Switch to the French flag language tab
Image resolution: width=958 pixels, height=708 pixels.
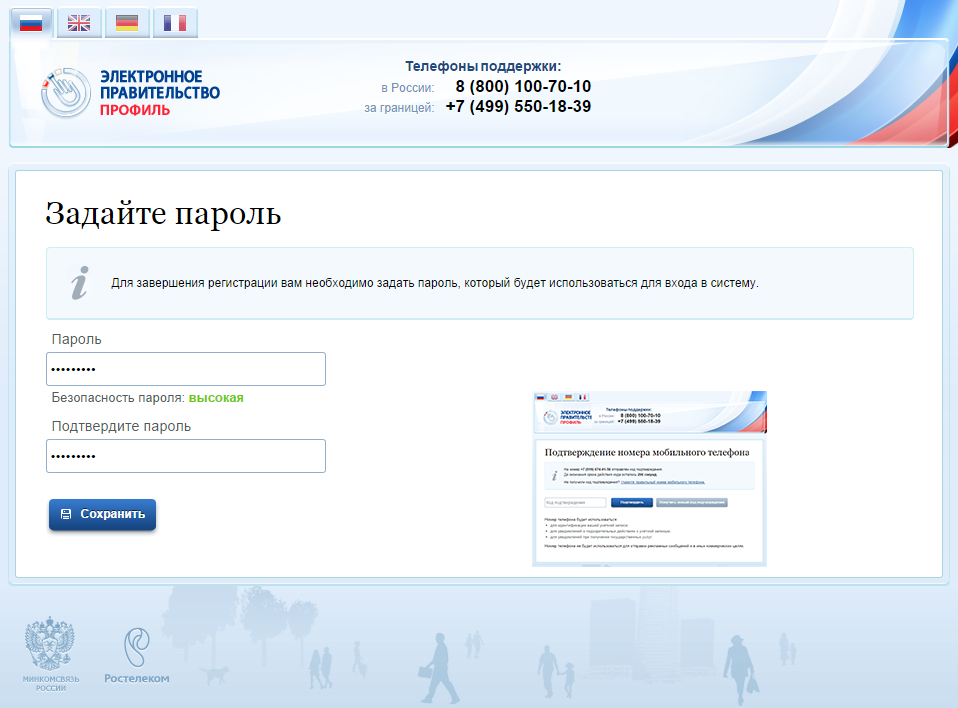pos(175,23)
